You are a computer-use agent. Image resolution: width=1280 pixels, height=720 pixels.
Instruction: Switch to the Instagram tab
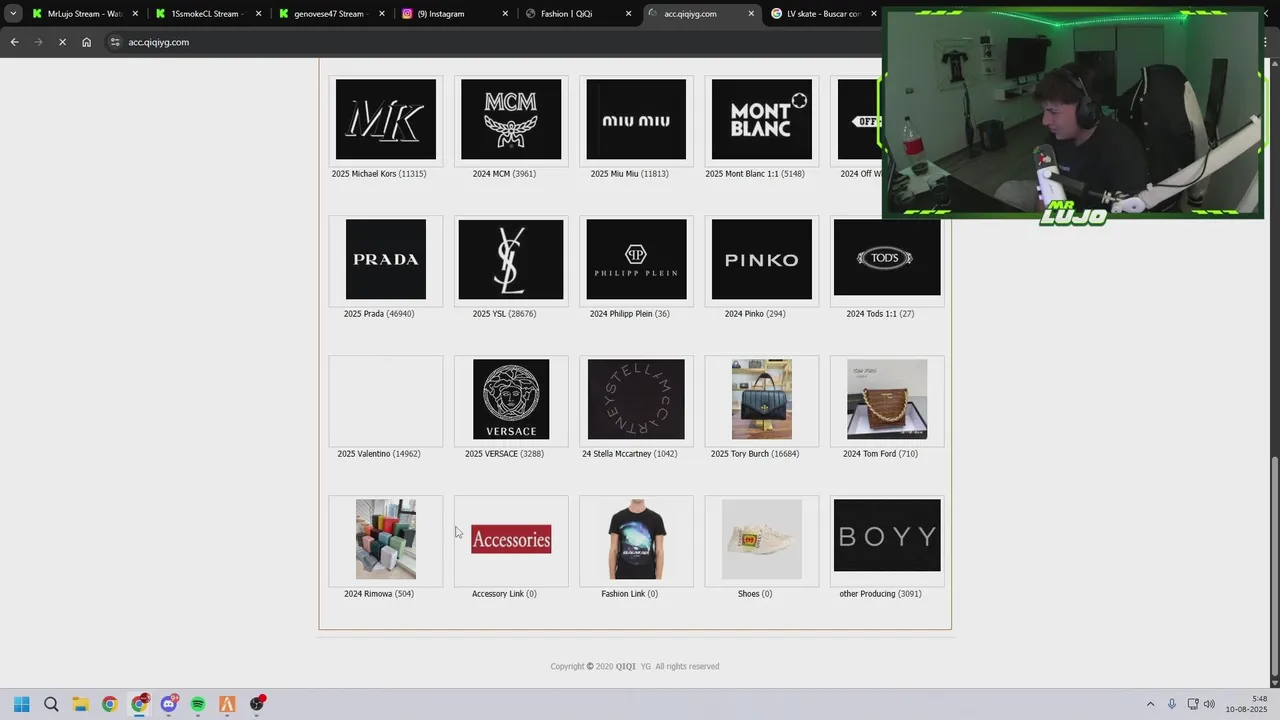click(452, 14)
